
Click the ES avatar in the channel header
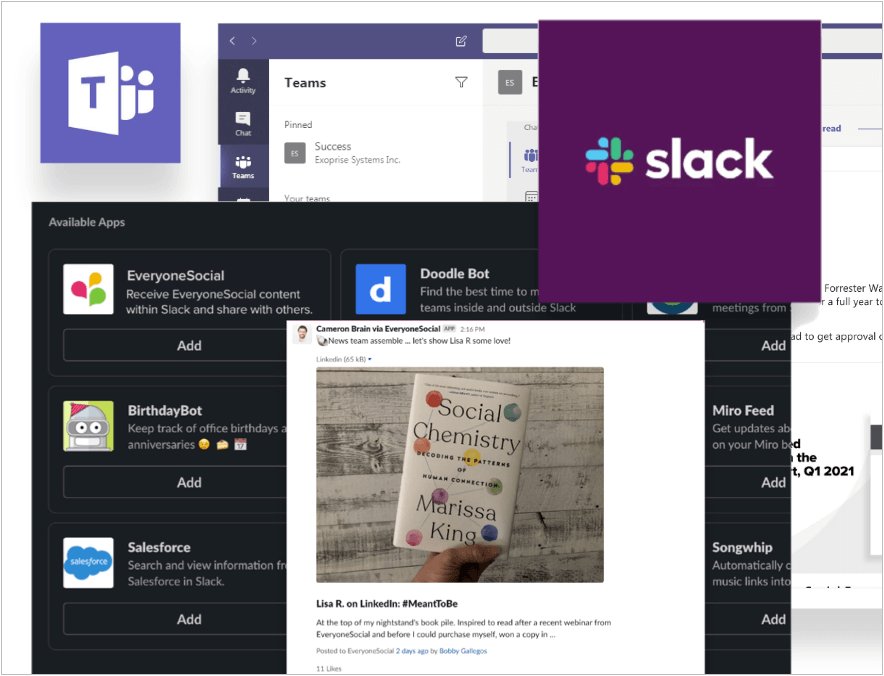pyautogui.click(x=510, y=82)
